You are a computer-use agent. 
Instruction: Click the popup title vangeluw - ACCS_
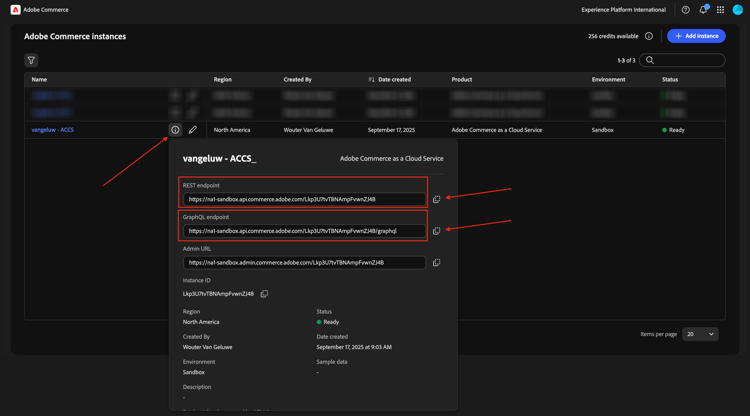(220, 158)
